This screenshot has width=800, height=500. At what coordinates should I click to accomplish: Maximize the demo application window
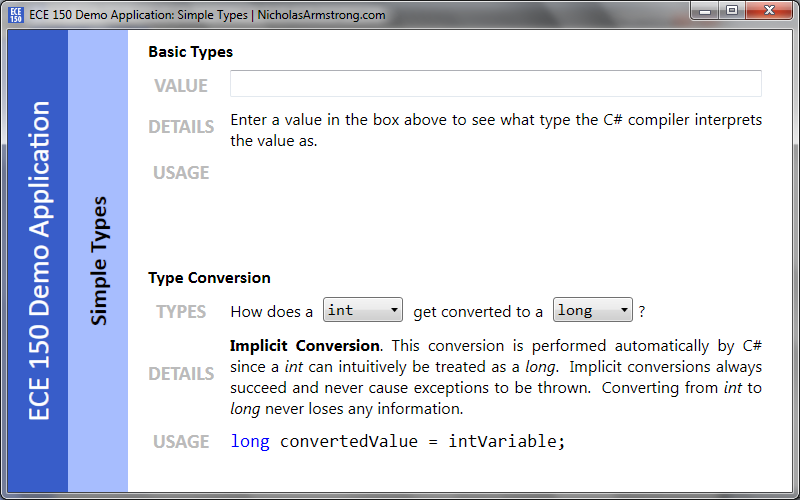732,11
